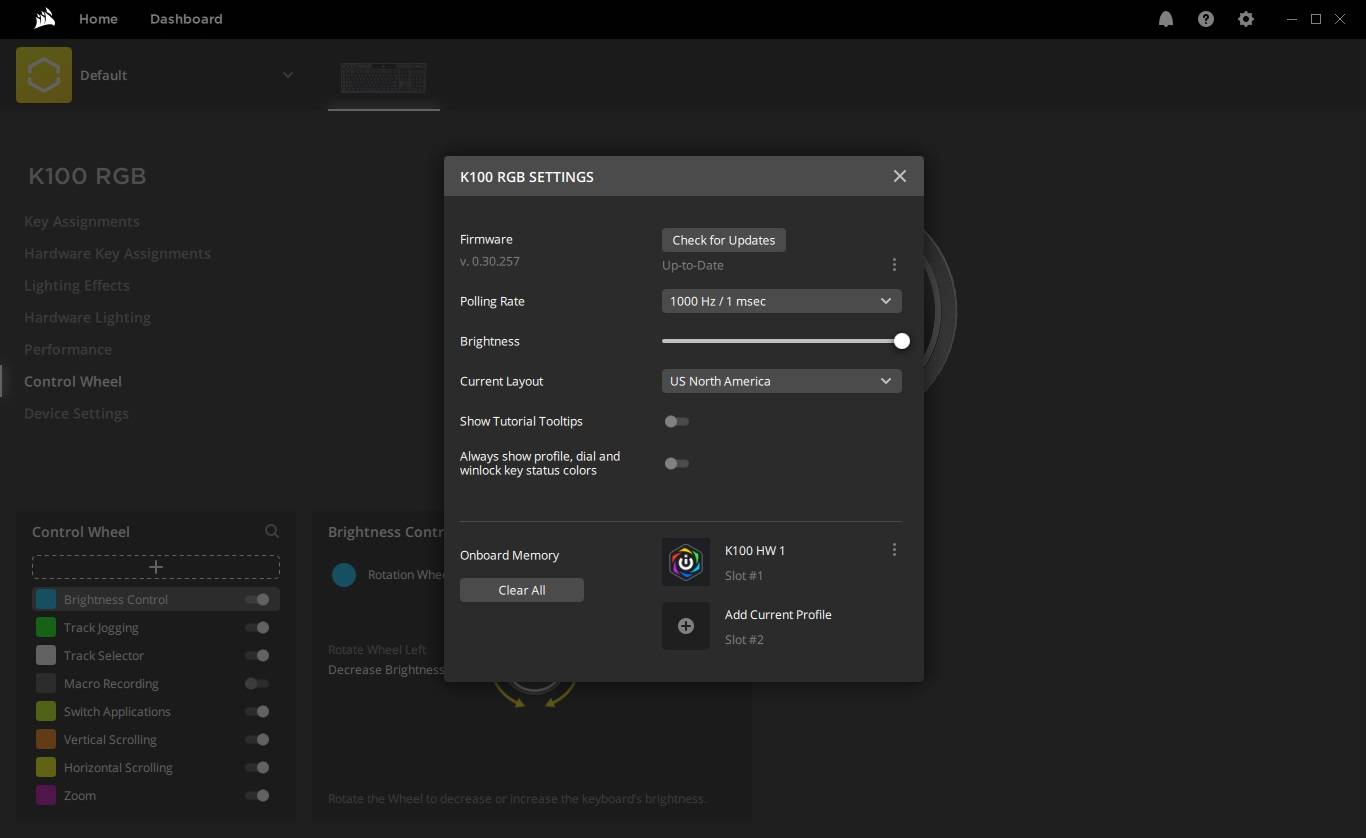Image resolution: width=1366 pixels, height=838 pixels.
Task: Toggle always show status colors switch
Action: click(x=677, y=463)
